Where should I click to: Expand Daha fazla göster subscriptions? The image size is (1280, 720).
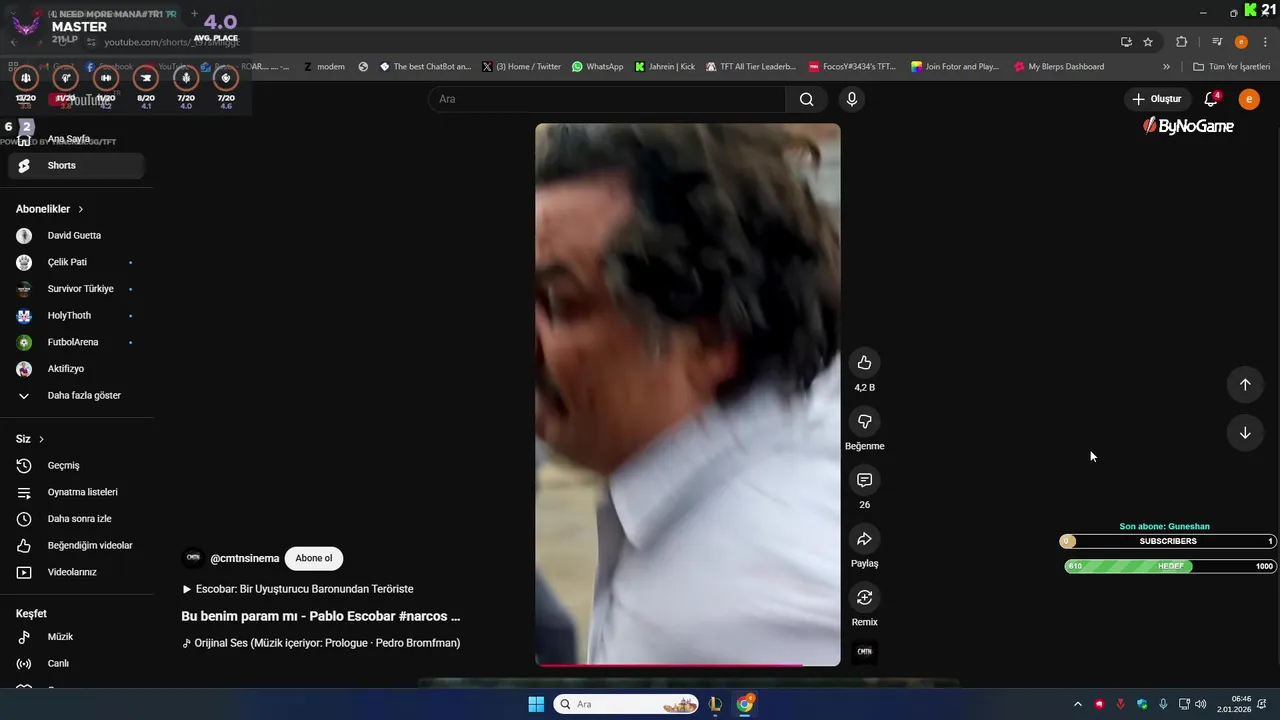(x=76, y=396)
